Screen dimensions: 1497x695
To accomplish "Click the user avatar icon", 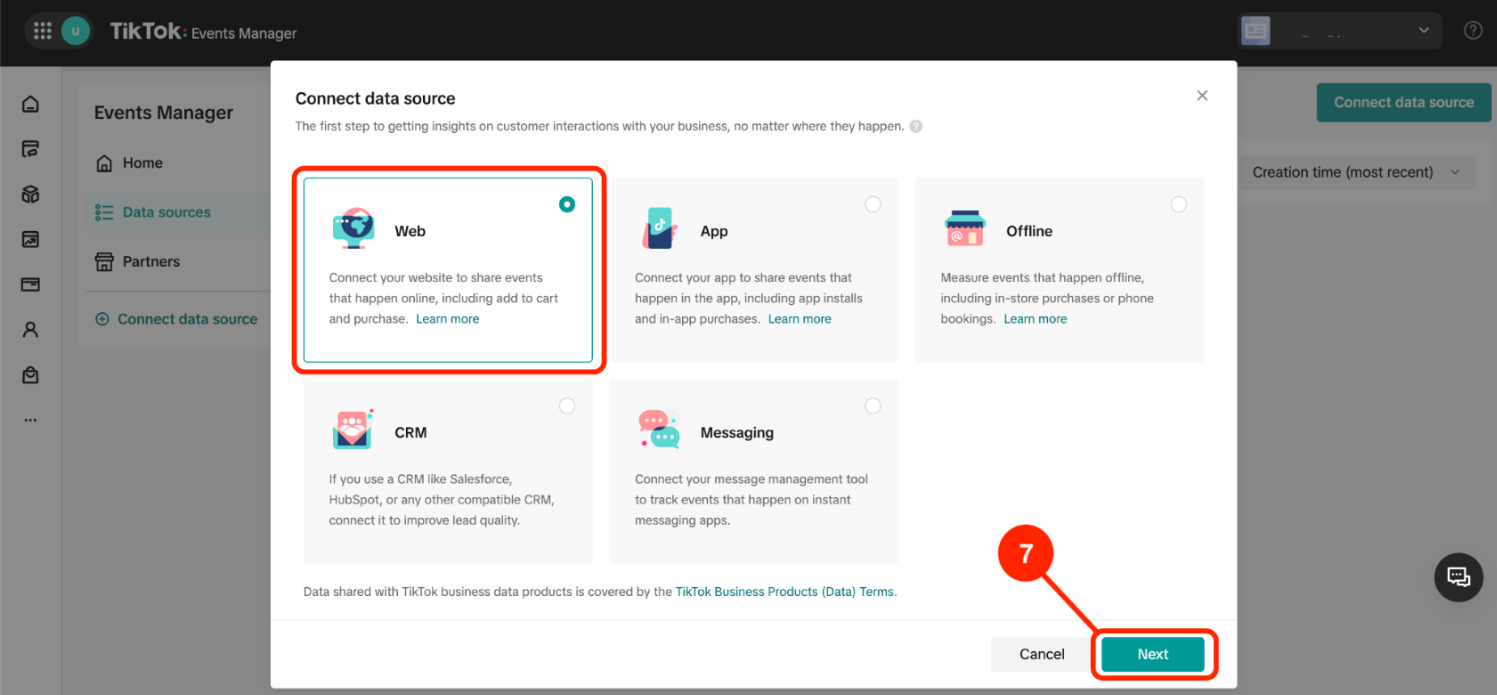I will coord(75,31).
